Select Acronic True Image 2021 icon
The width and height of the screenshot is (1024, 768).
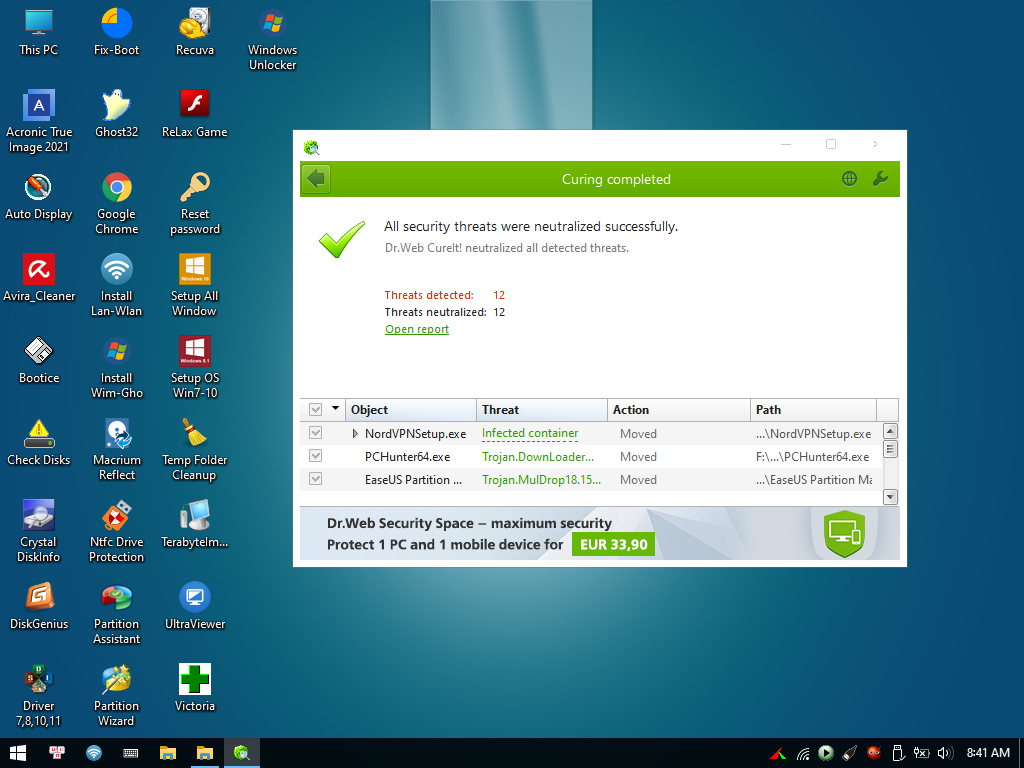pos(39,121)
